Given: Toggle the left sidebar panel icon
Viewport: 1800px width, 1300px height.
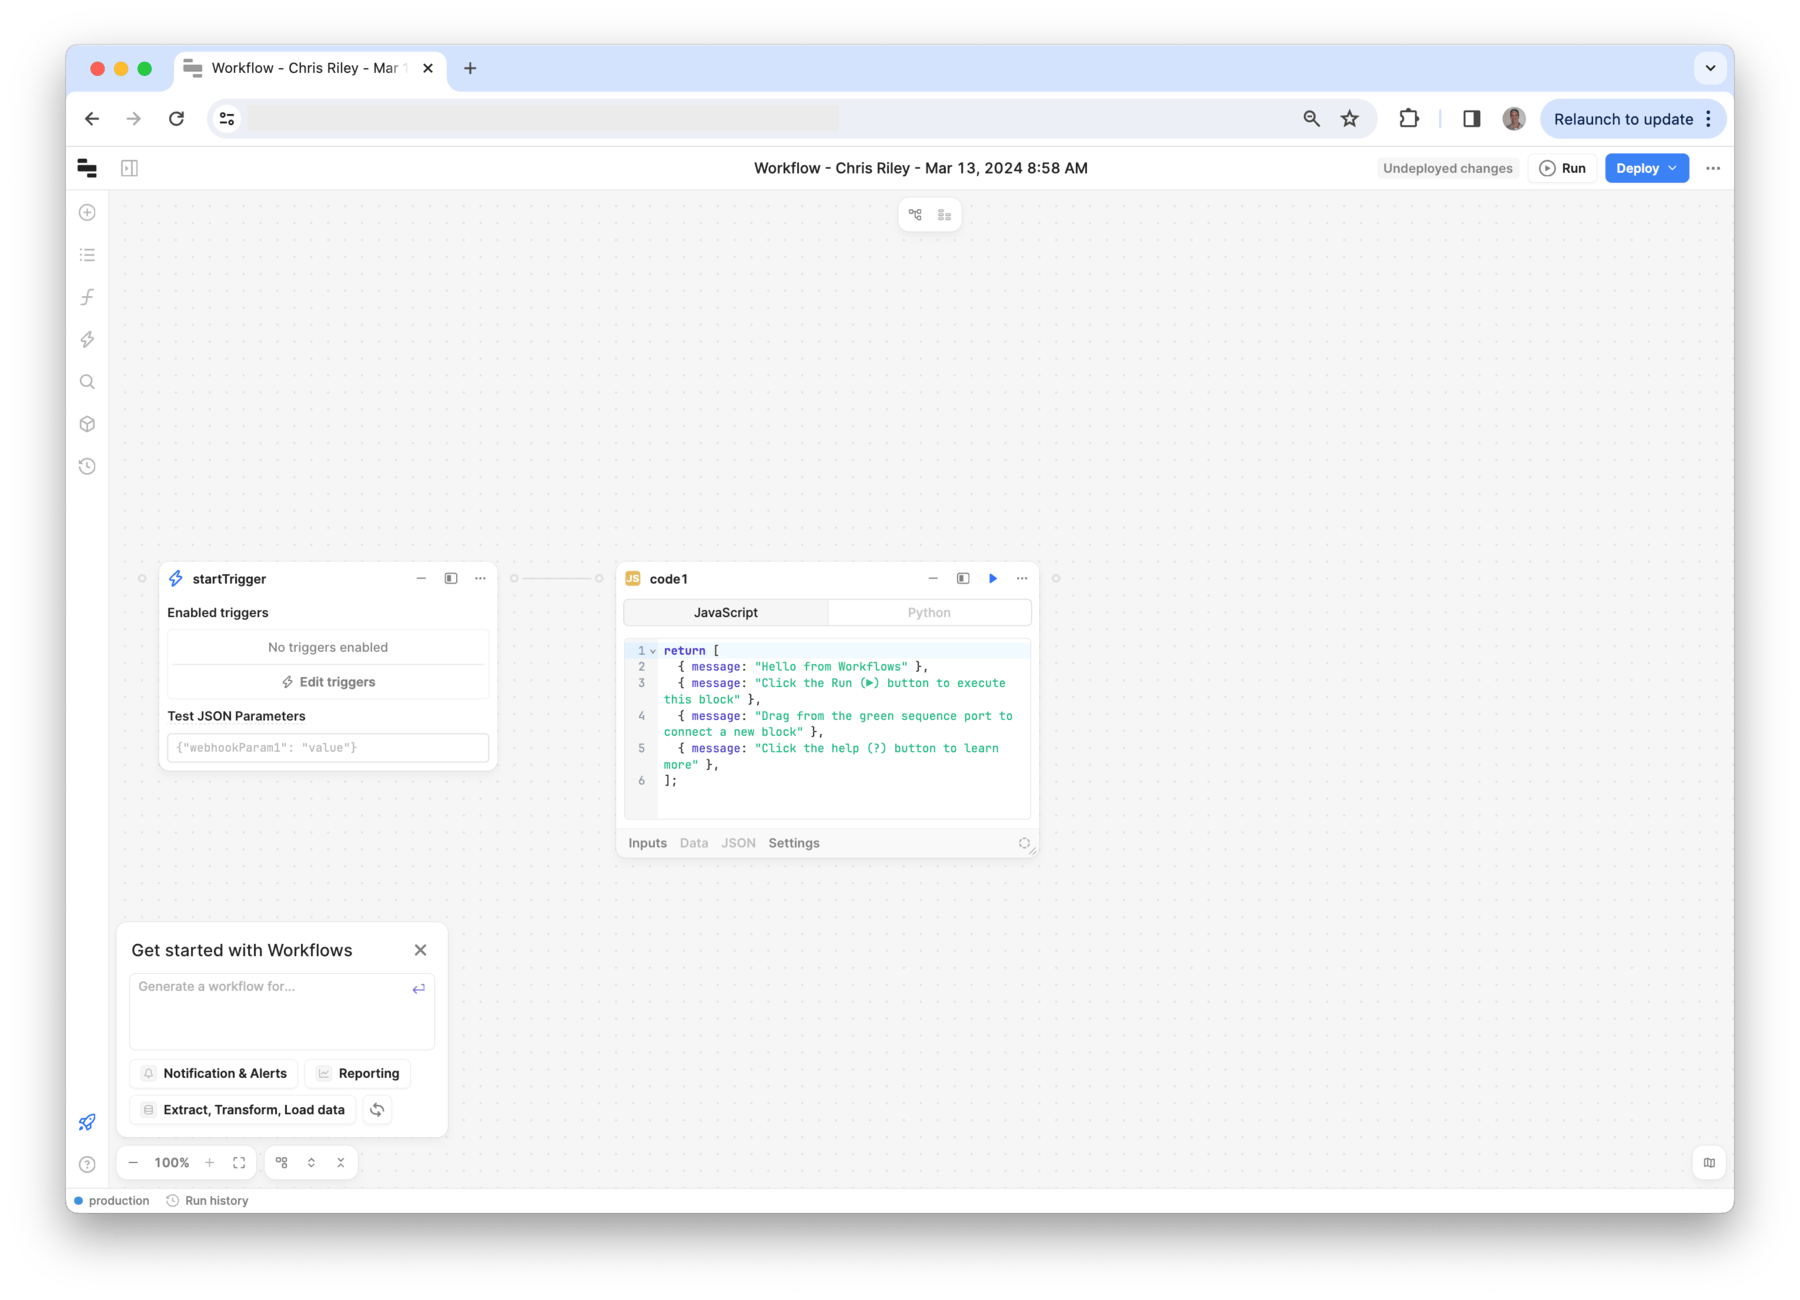Looking at the screenshot, I should coord(130,168).
